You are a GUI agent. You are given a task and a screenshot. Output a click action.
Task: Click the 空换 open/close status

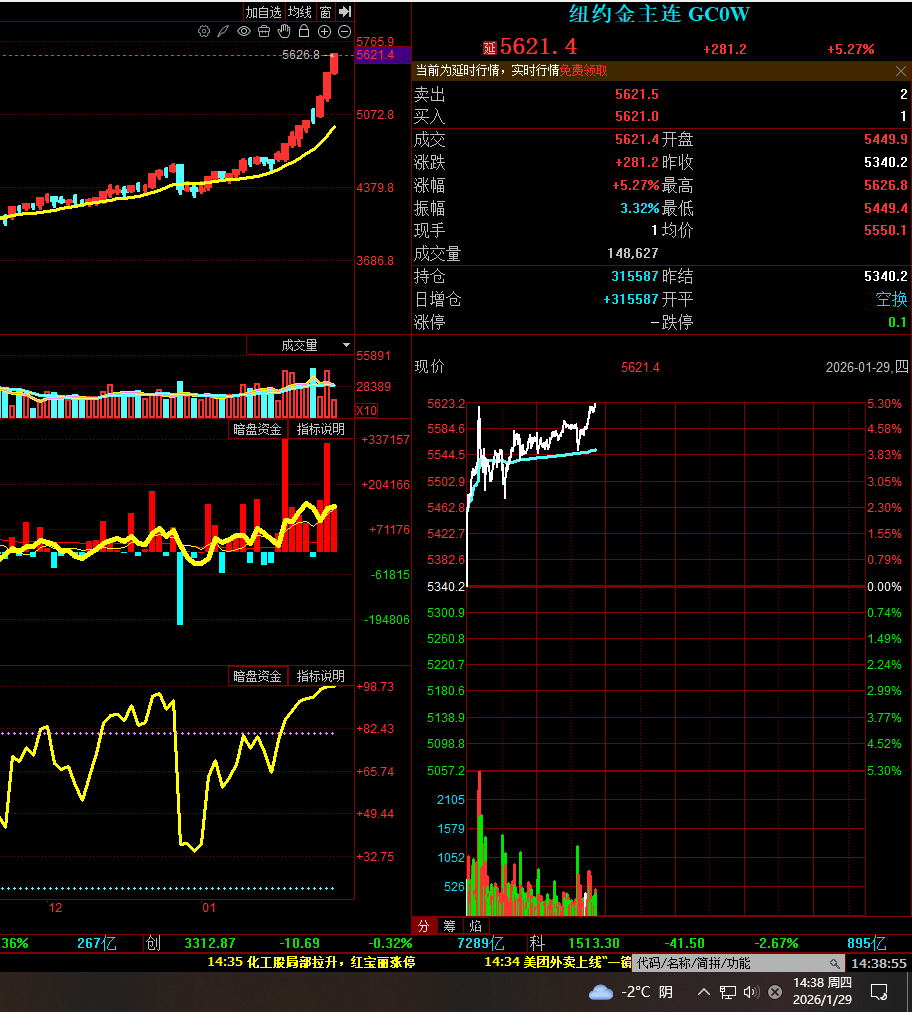coord(891,299)
